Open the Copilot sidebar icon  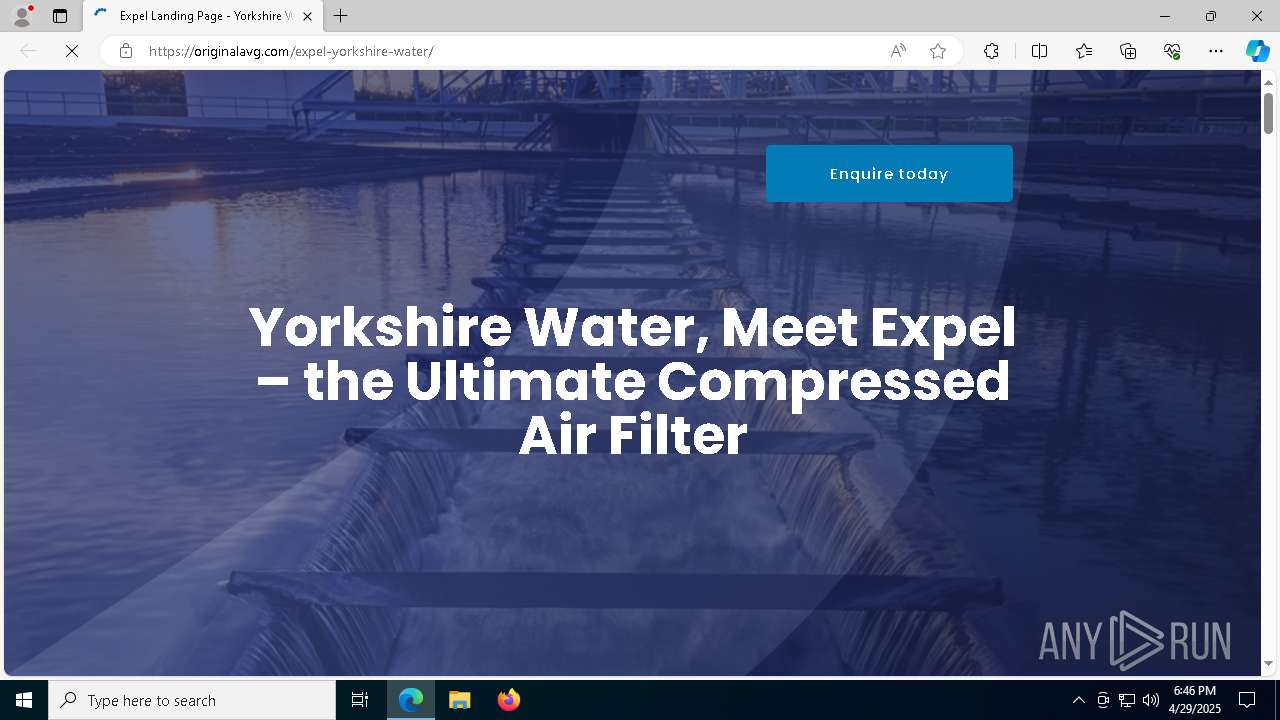click(x=1257, y=51)
